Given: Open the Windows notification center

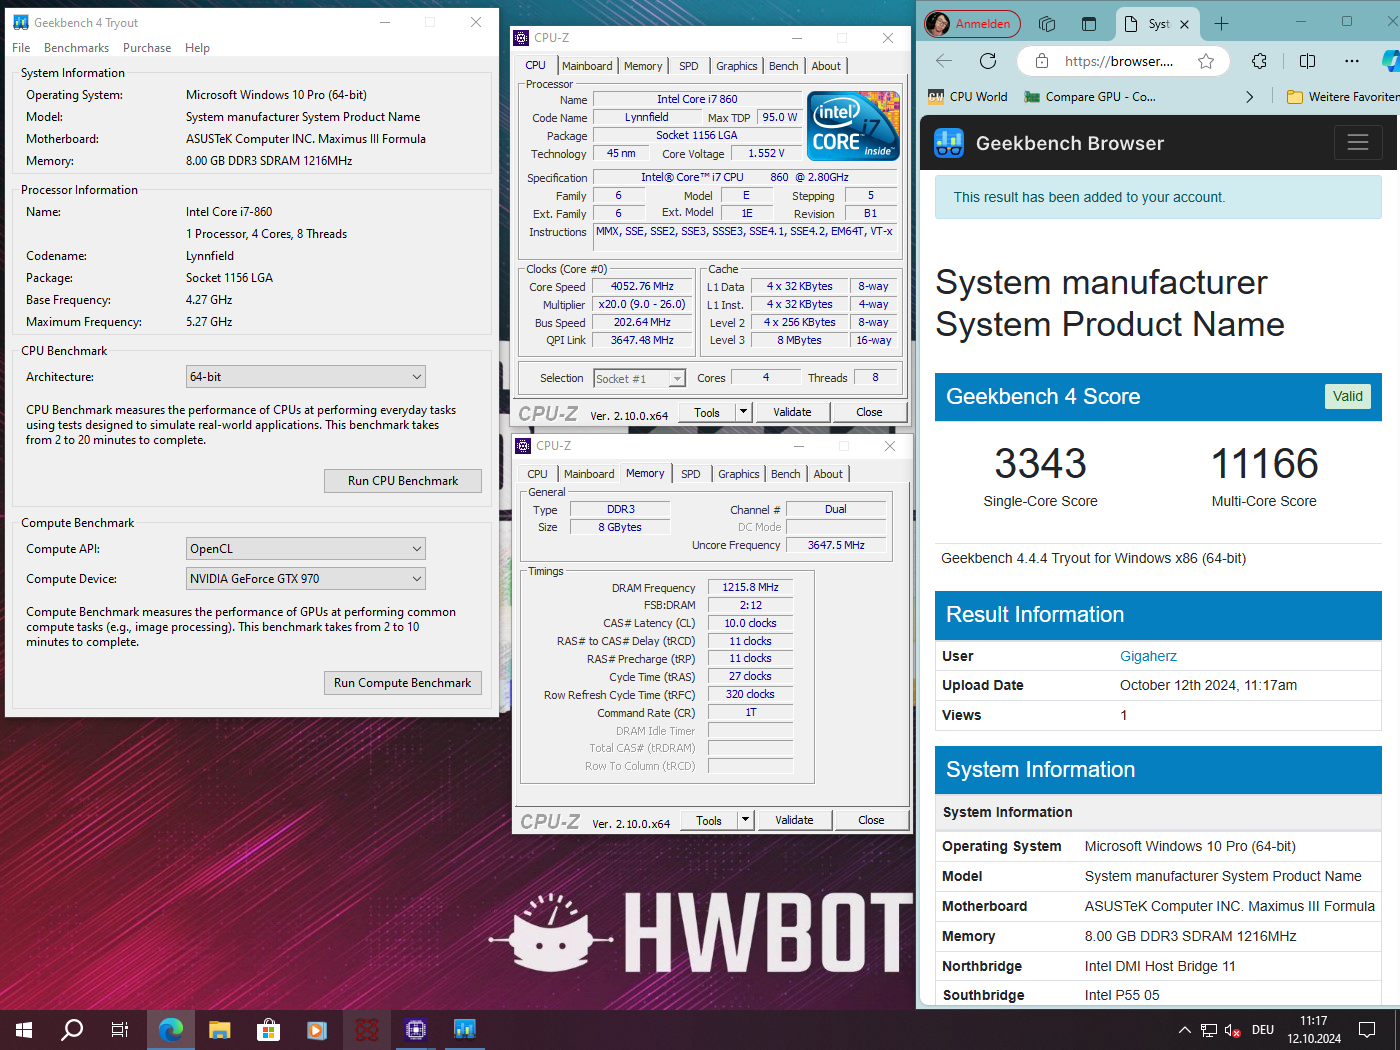Looking at the screenshot, I should tap(1367, 1029).
